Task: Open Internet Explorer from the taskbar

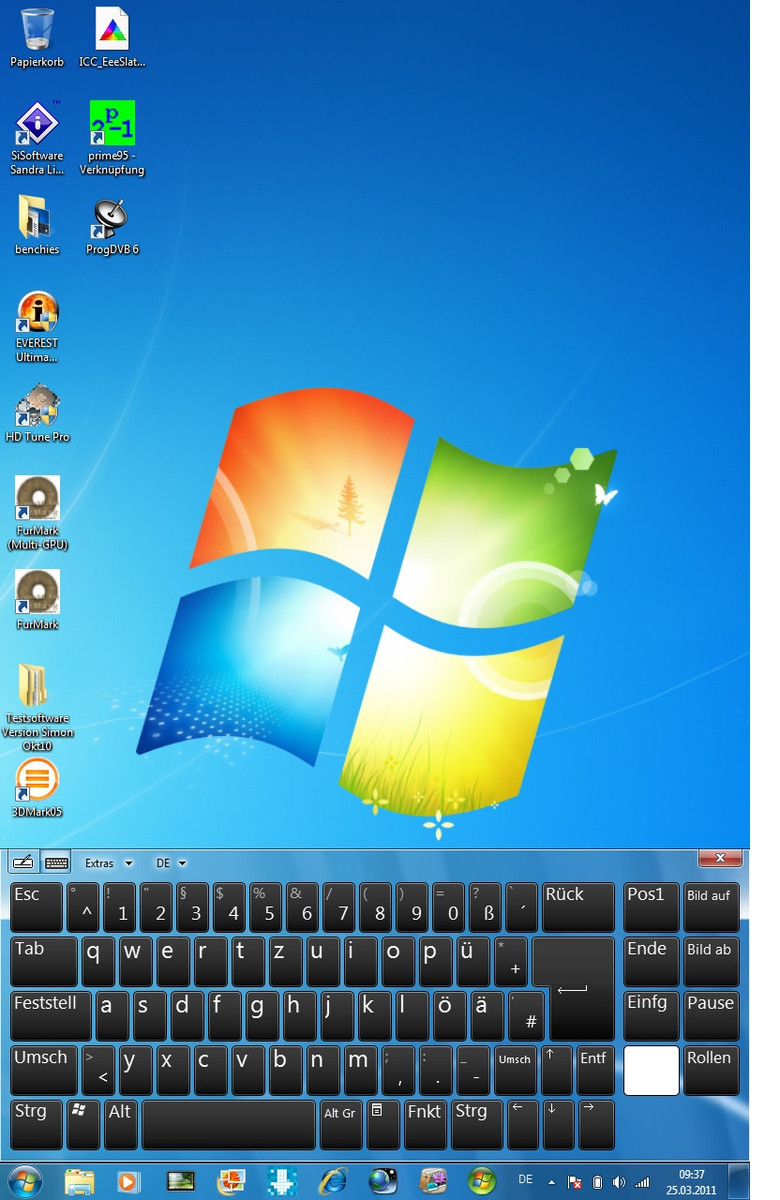Action: point(332,1181)
